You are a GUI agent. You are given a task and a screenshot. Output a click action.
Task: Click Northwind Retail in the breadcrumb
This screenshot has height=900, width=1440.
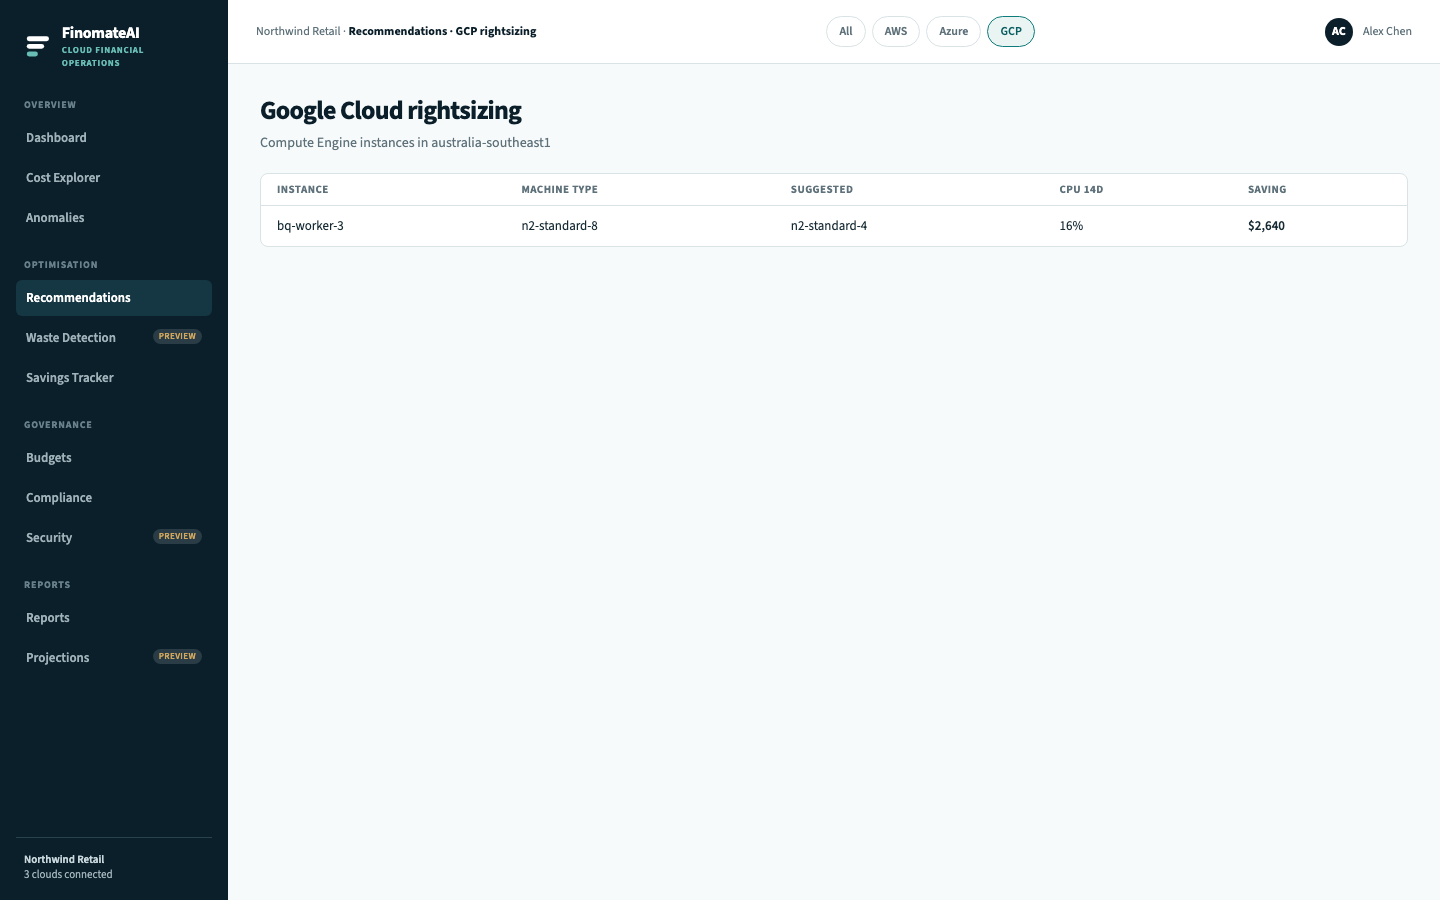pyautogui.click(x=298, y=32)
